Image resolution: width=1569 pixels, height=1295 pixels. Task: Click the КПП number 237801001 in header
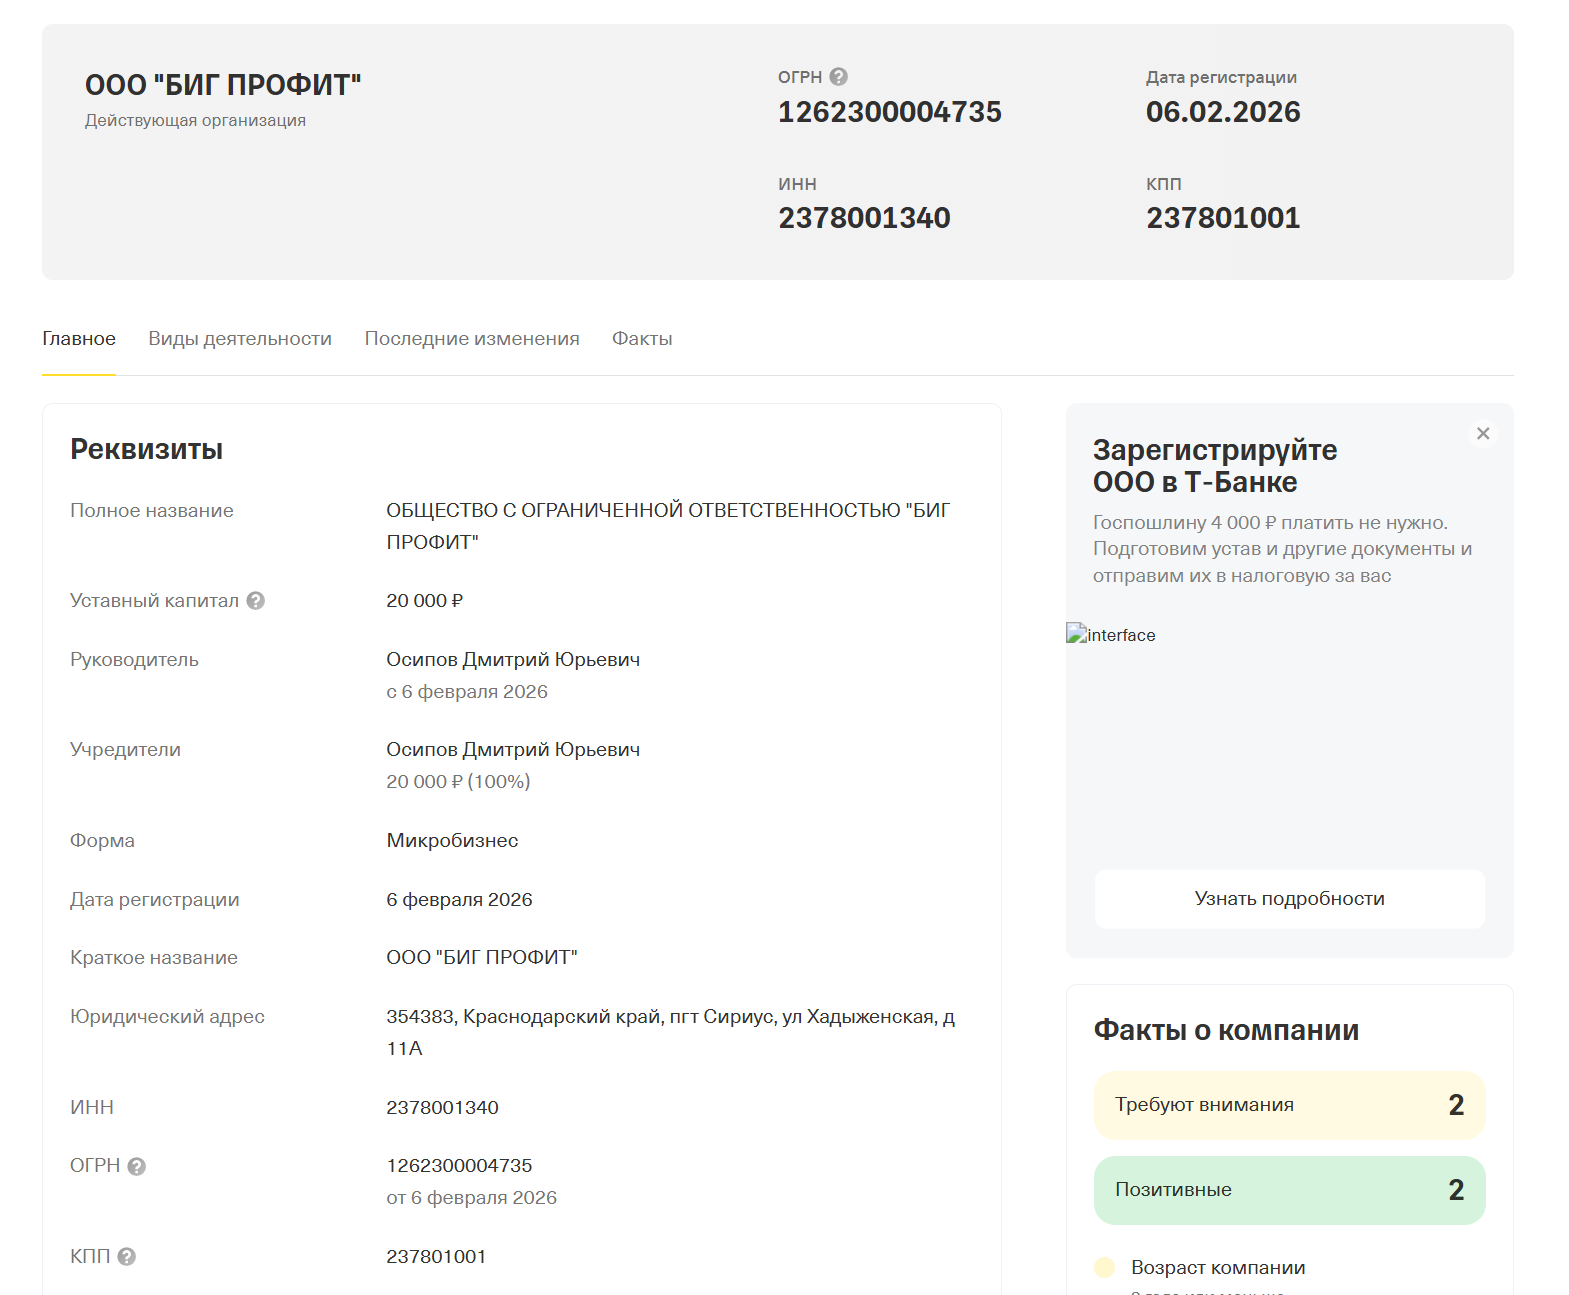click(x=1223, y=218)
